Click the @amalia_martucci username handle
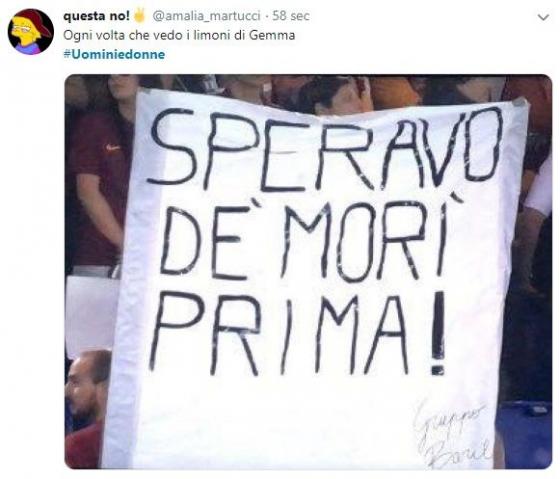Screen dimensions: 560x479 point(206,16)
